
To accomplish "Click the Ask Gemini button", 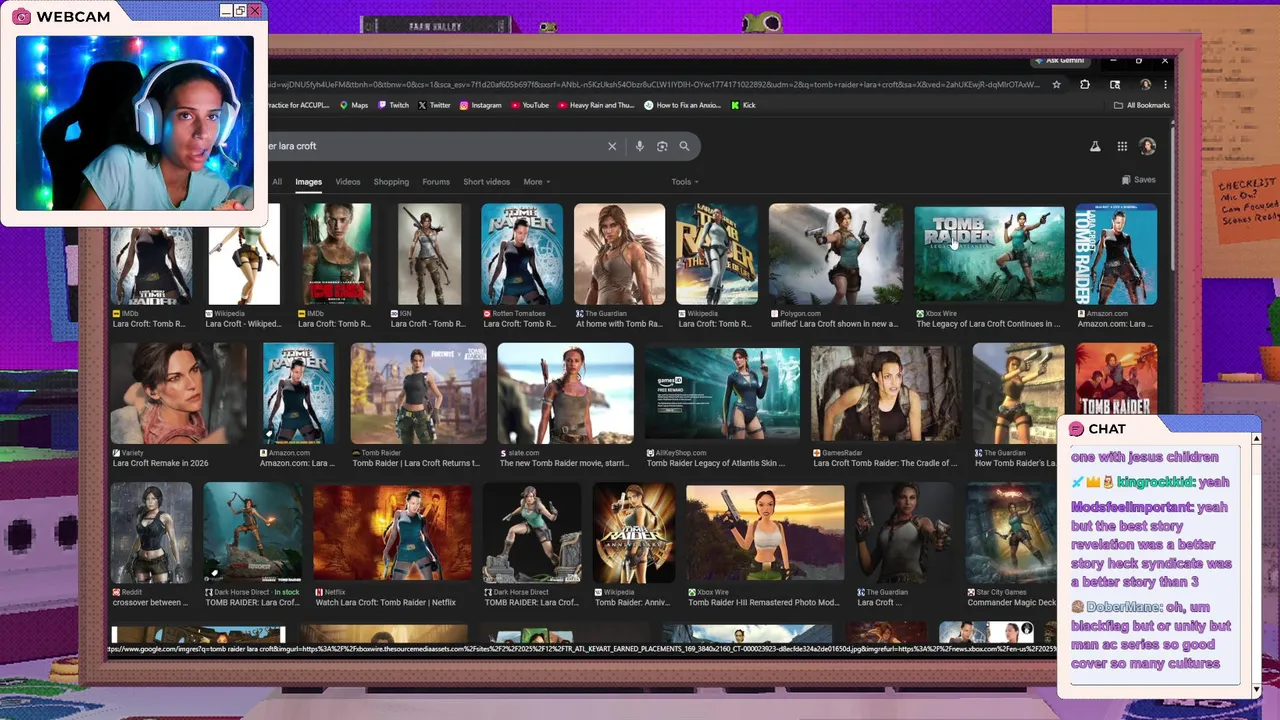I will click(1059, 61).
